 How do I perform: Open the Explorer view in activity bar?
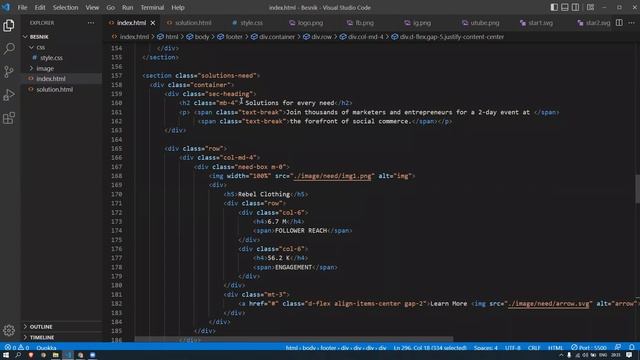pos(9,25)
